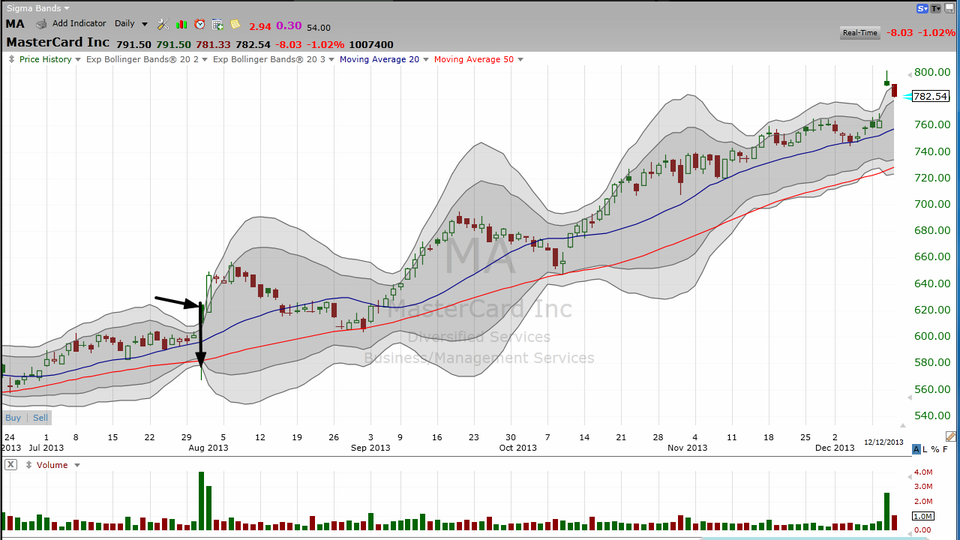Click the reorder handle beside Volume
This screenshot has height=540, width=960.
(28, 465)
